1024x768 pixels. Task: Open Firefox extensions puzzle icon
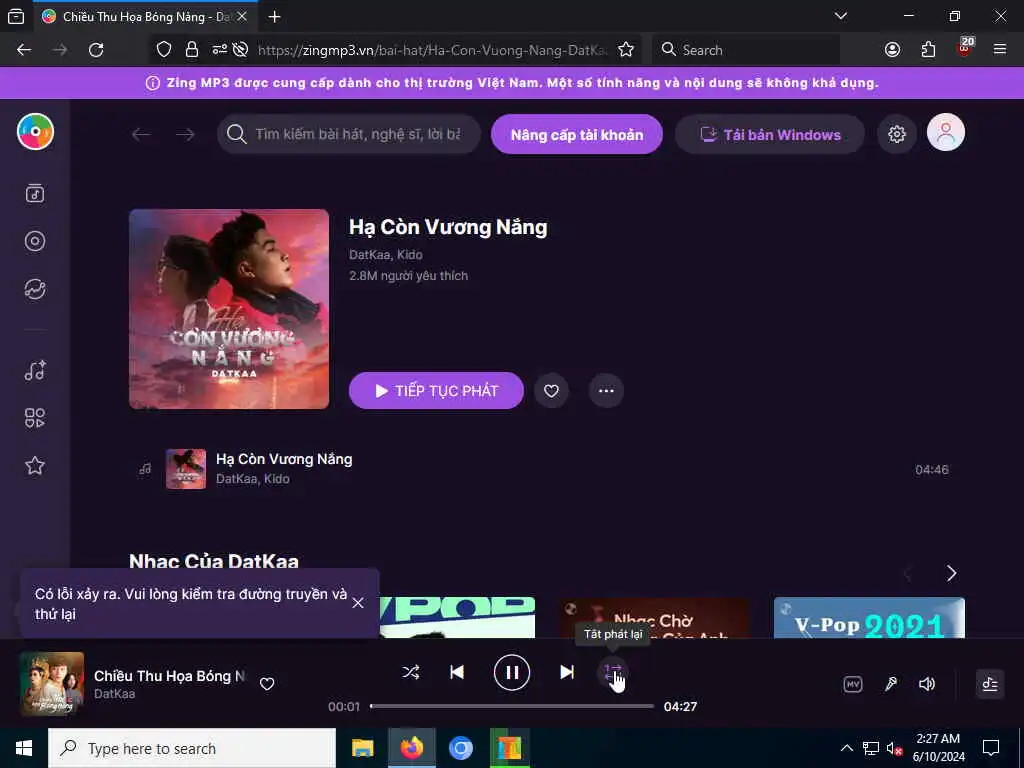click(x=928, y=50)
